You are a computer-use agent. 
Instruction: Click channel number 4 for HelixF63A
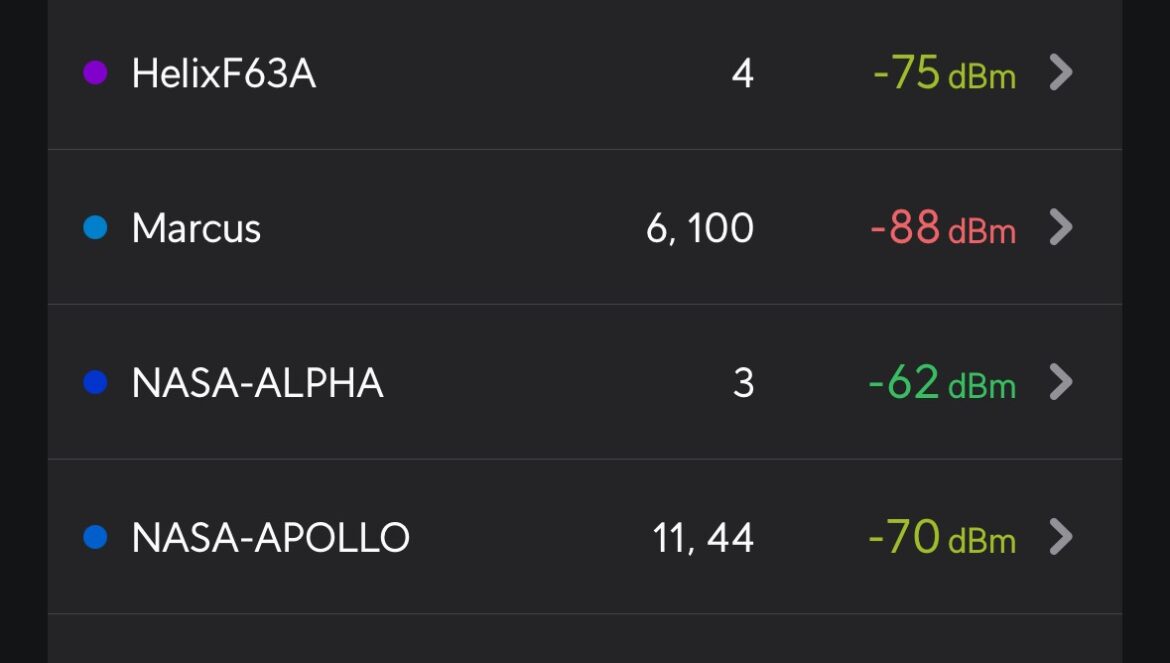(742, 74)
